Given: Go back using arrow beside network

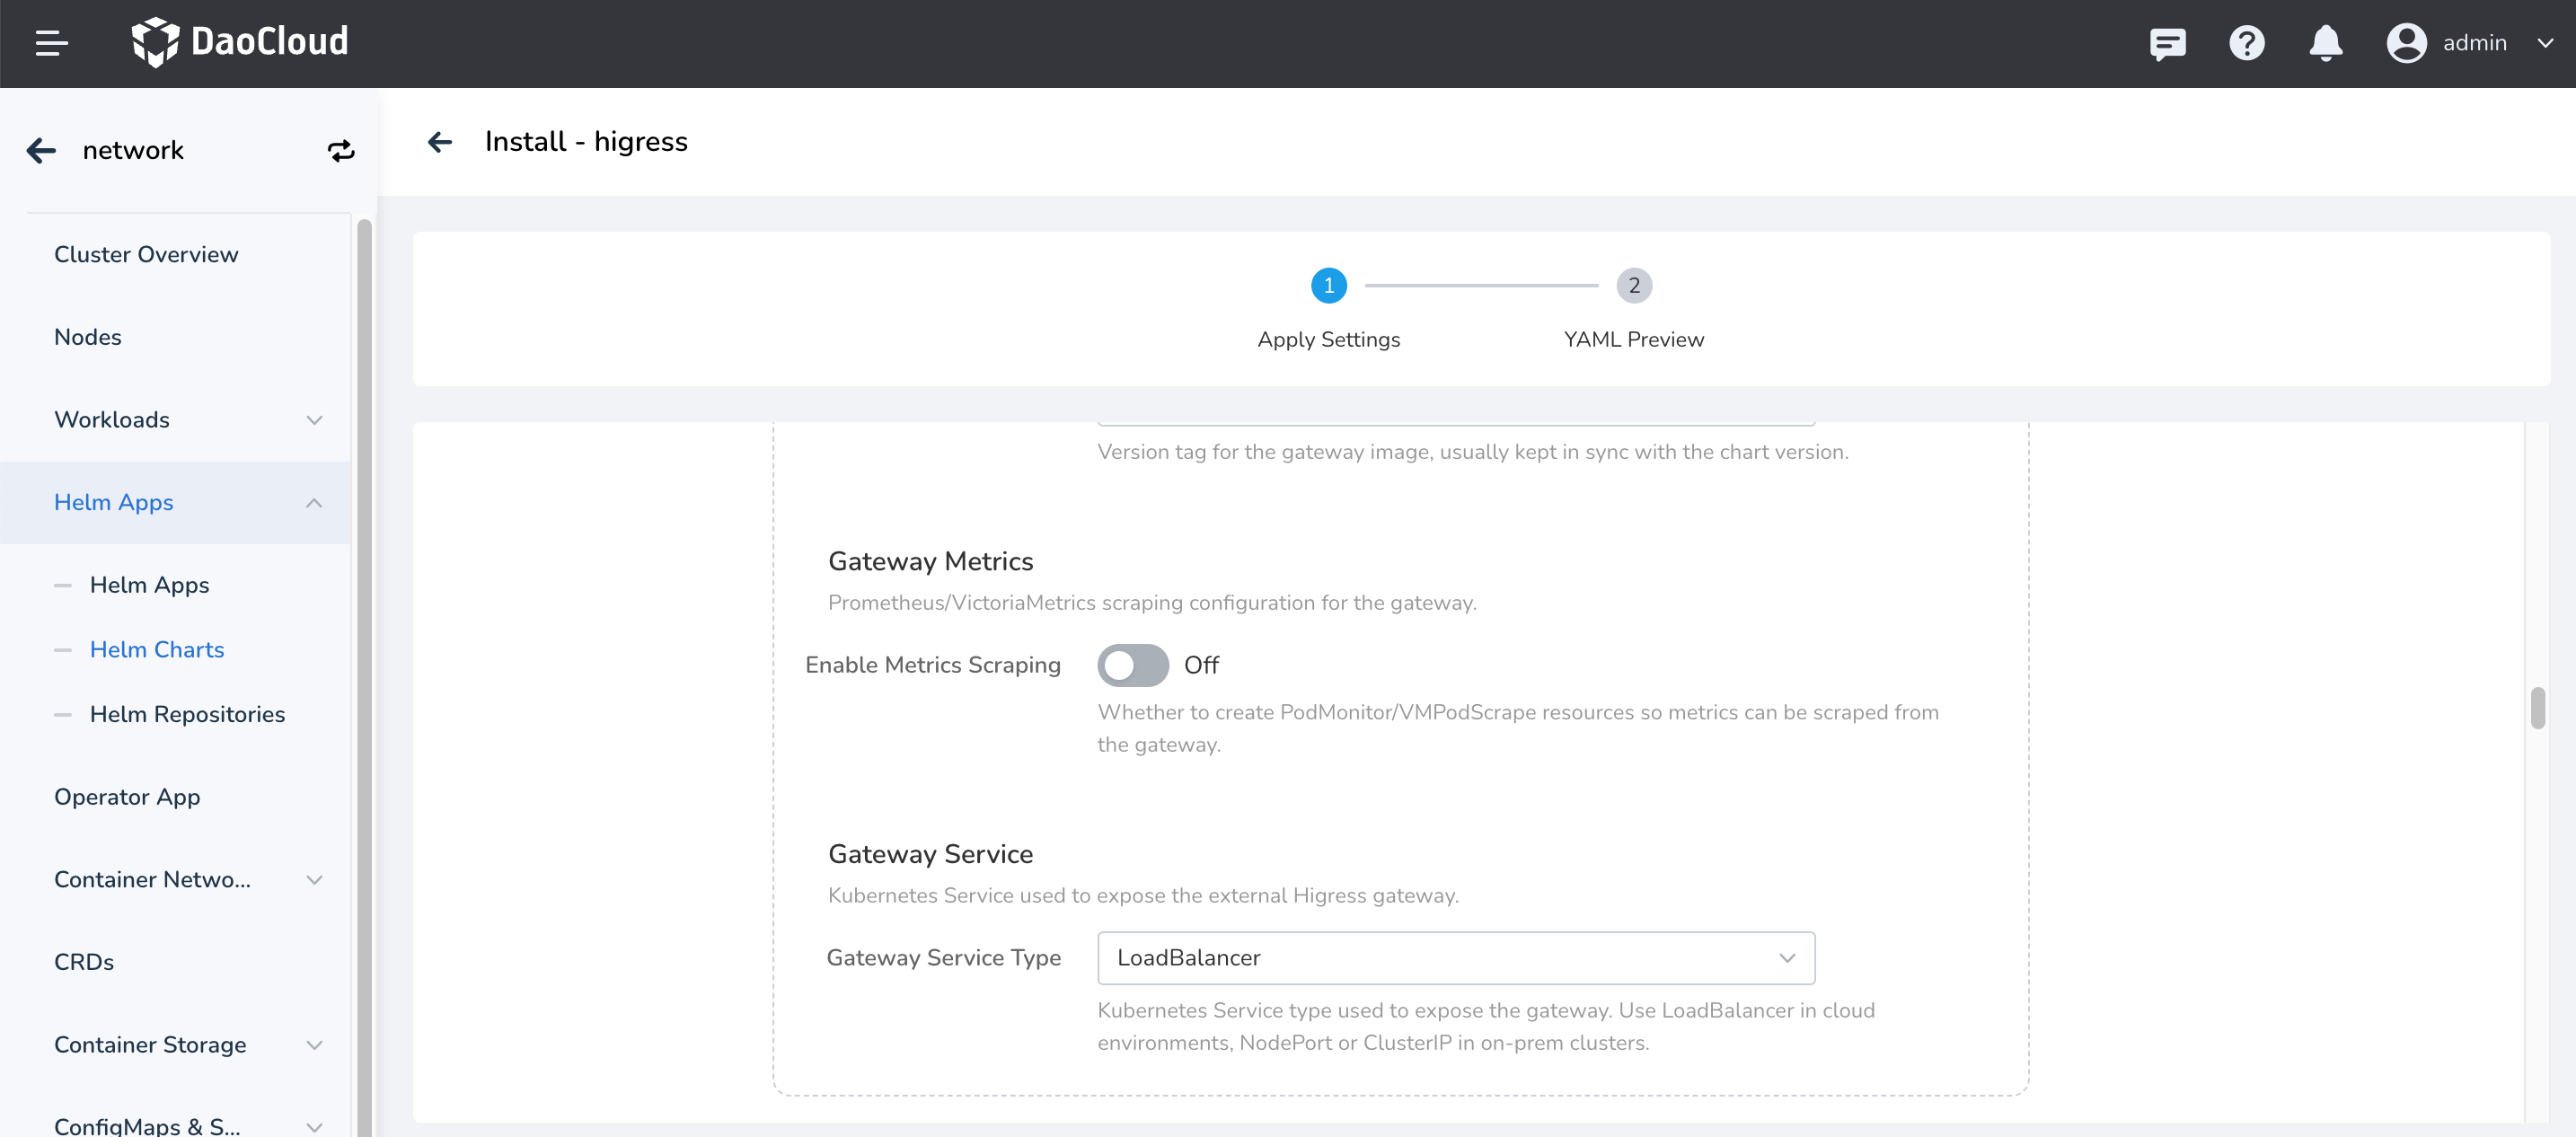Looking at the screenshot, I should 41,151.
